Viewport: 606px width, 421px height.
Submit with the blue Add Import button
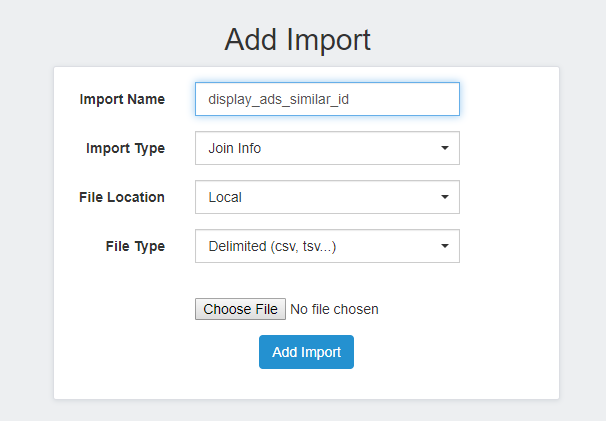pyautogui.click(x=306, y=352)
